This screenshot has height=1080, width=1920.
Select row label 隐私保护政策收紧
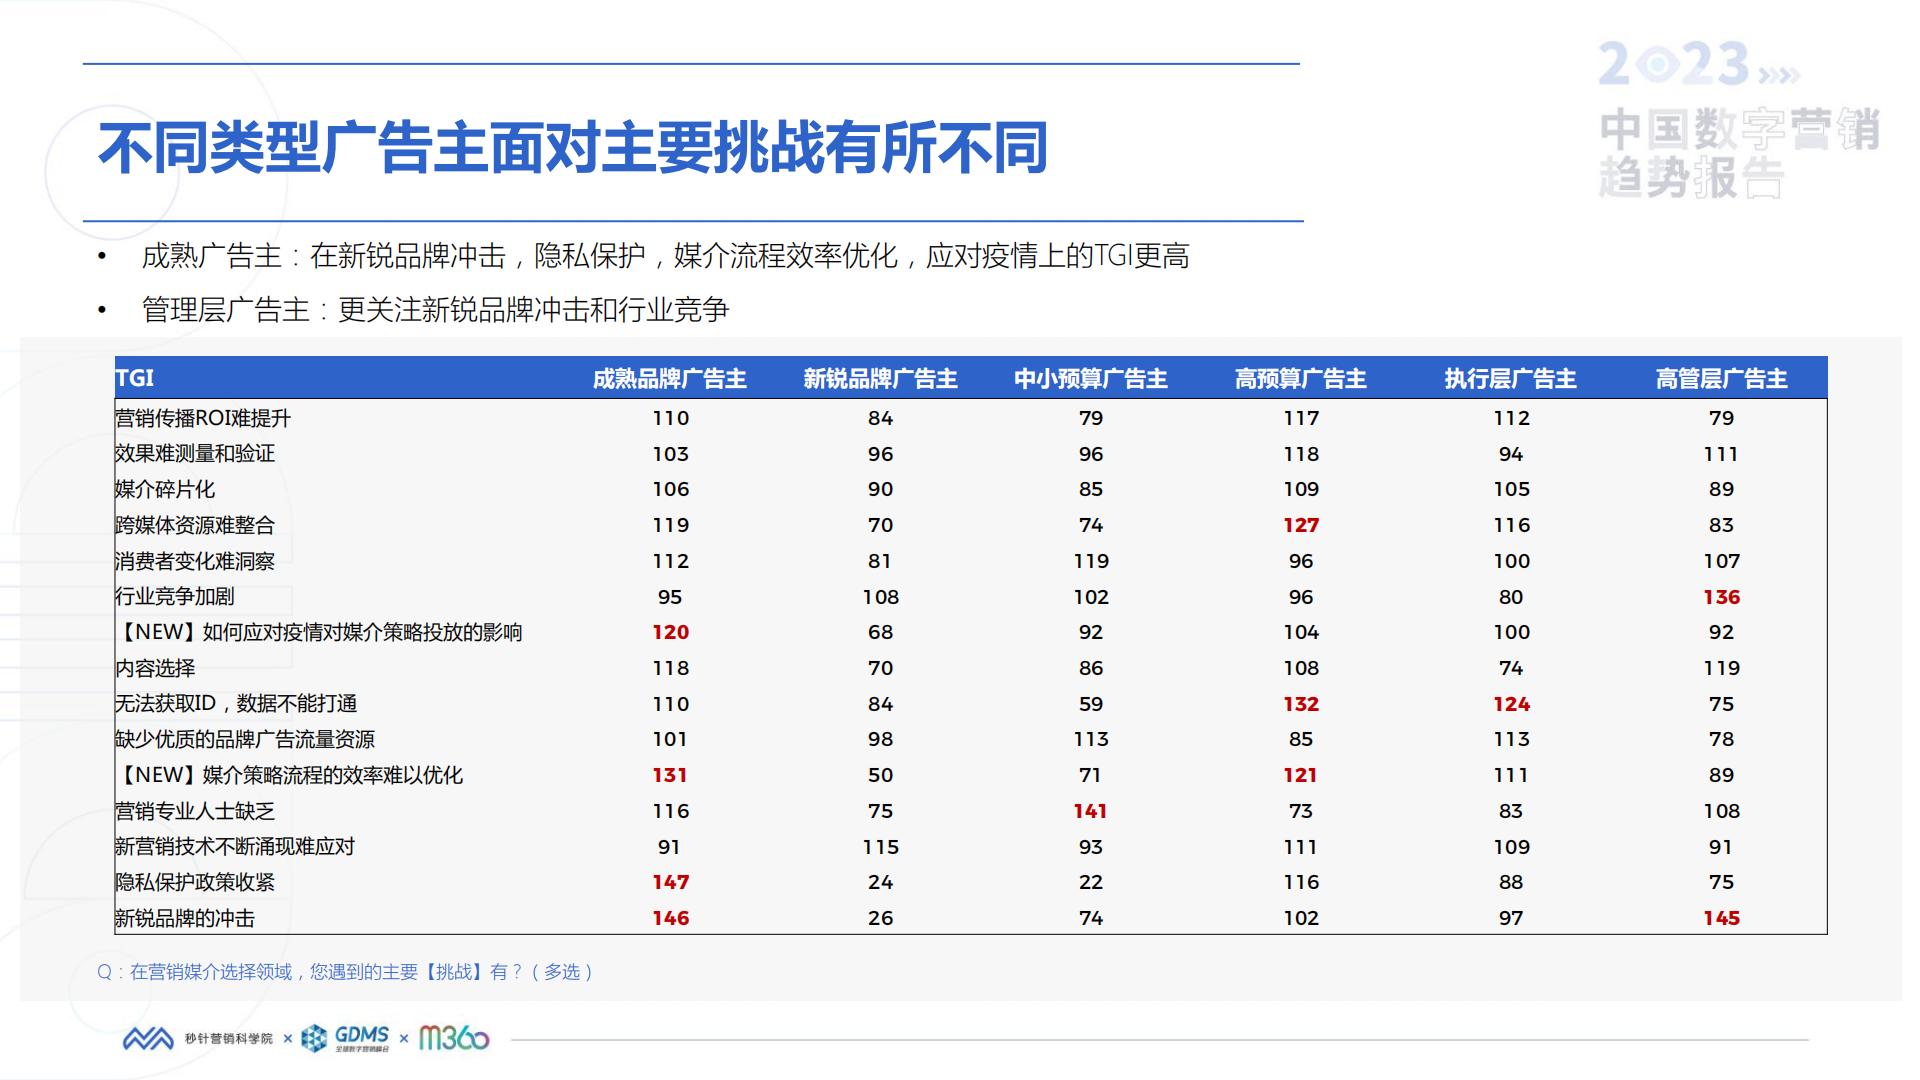(x=195, y=882)
